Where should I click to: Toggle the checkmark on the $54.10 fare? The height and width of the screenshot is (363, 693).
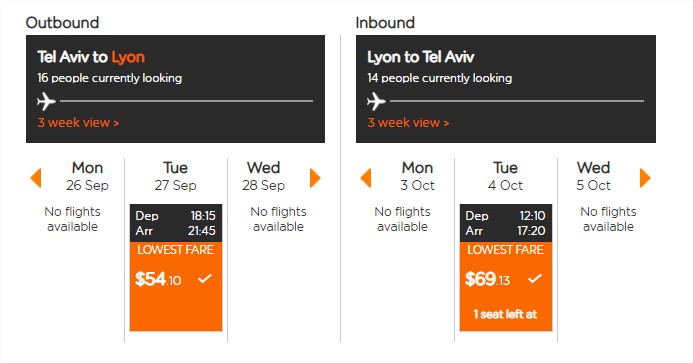[205, 279]
